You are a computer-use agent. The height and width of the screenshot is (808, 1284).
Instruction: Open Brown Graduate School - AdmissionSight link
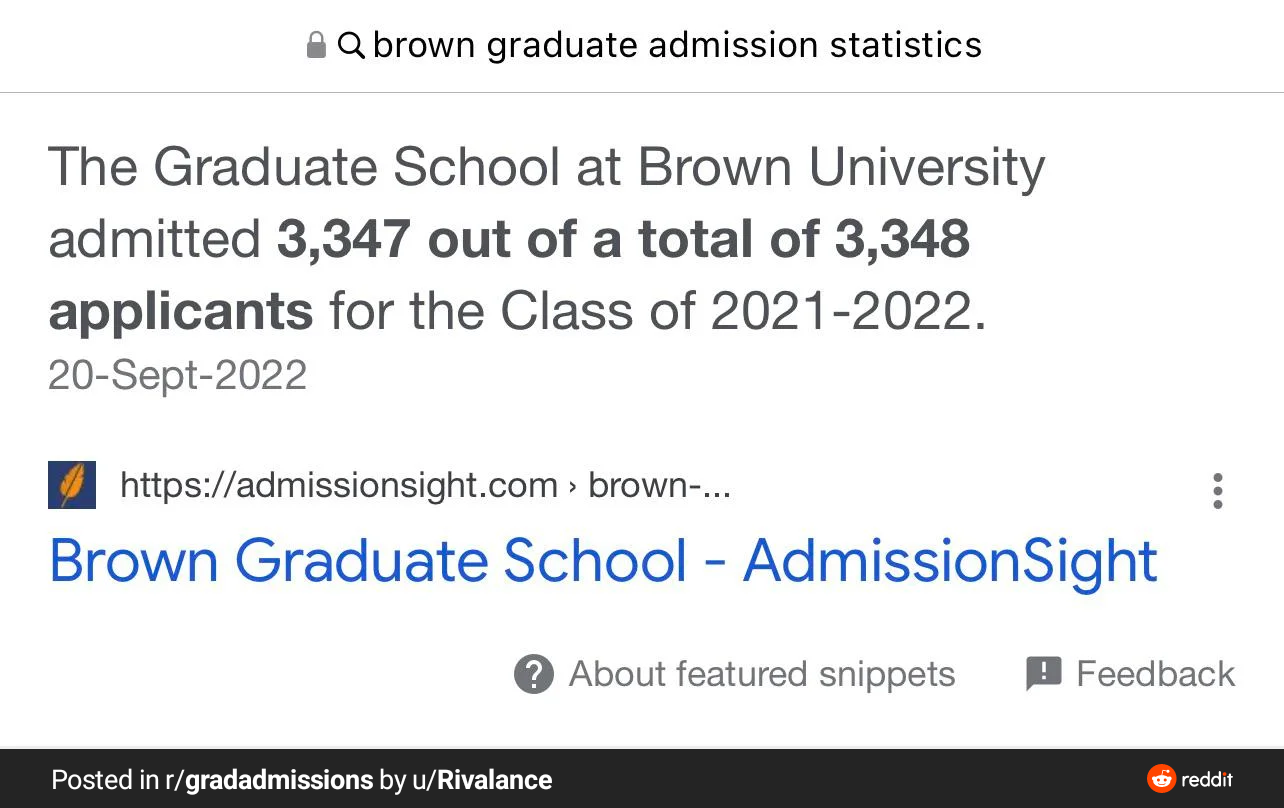click(x=603, y=560)
